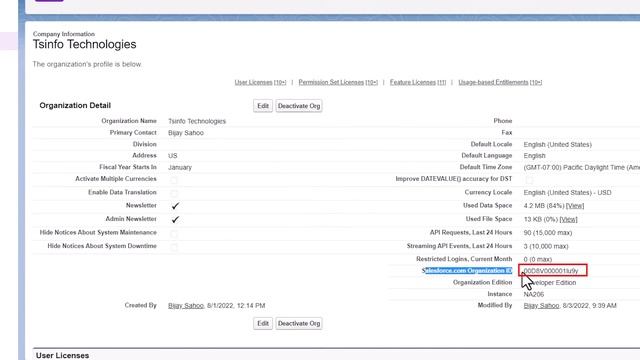Click Primary Contact value Bijay Sahoo
The image size is (640, 360).
pyautogui.click(x=186, y=133)
